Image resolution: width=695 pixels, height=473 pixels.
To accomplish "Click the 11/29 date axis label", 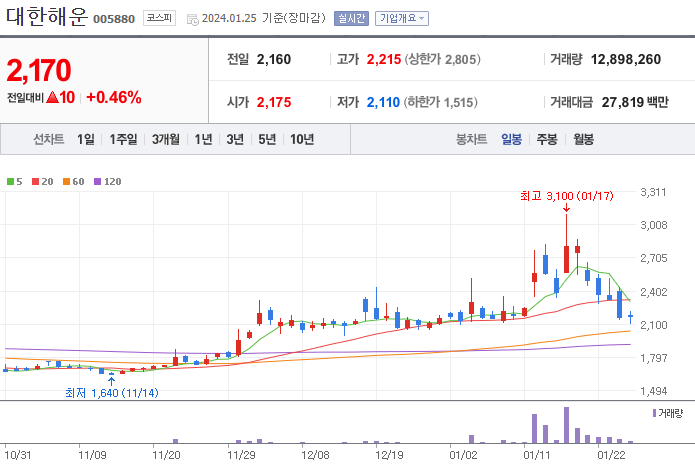I will [x=241, y=455].
